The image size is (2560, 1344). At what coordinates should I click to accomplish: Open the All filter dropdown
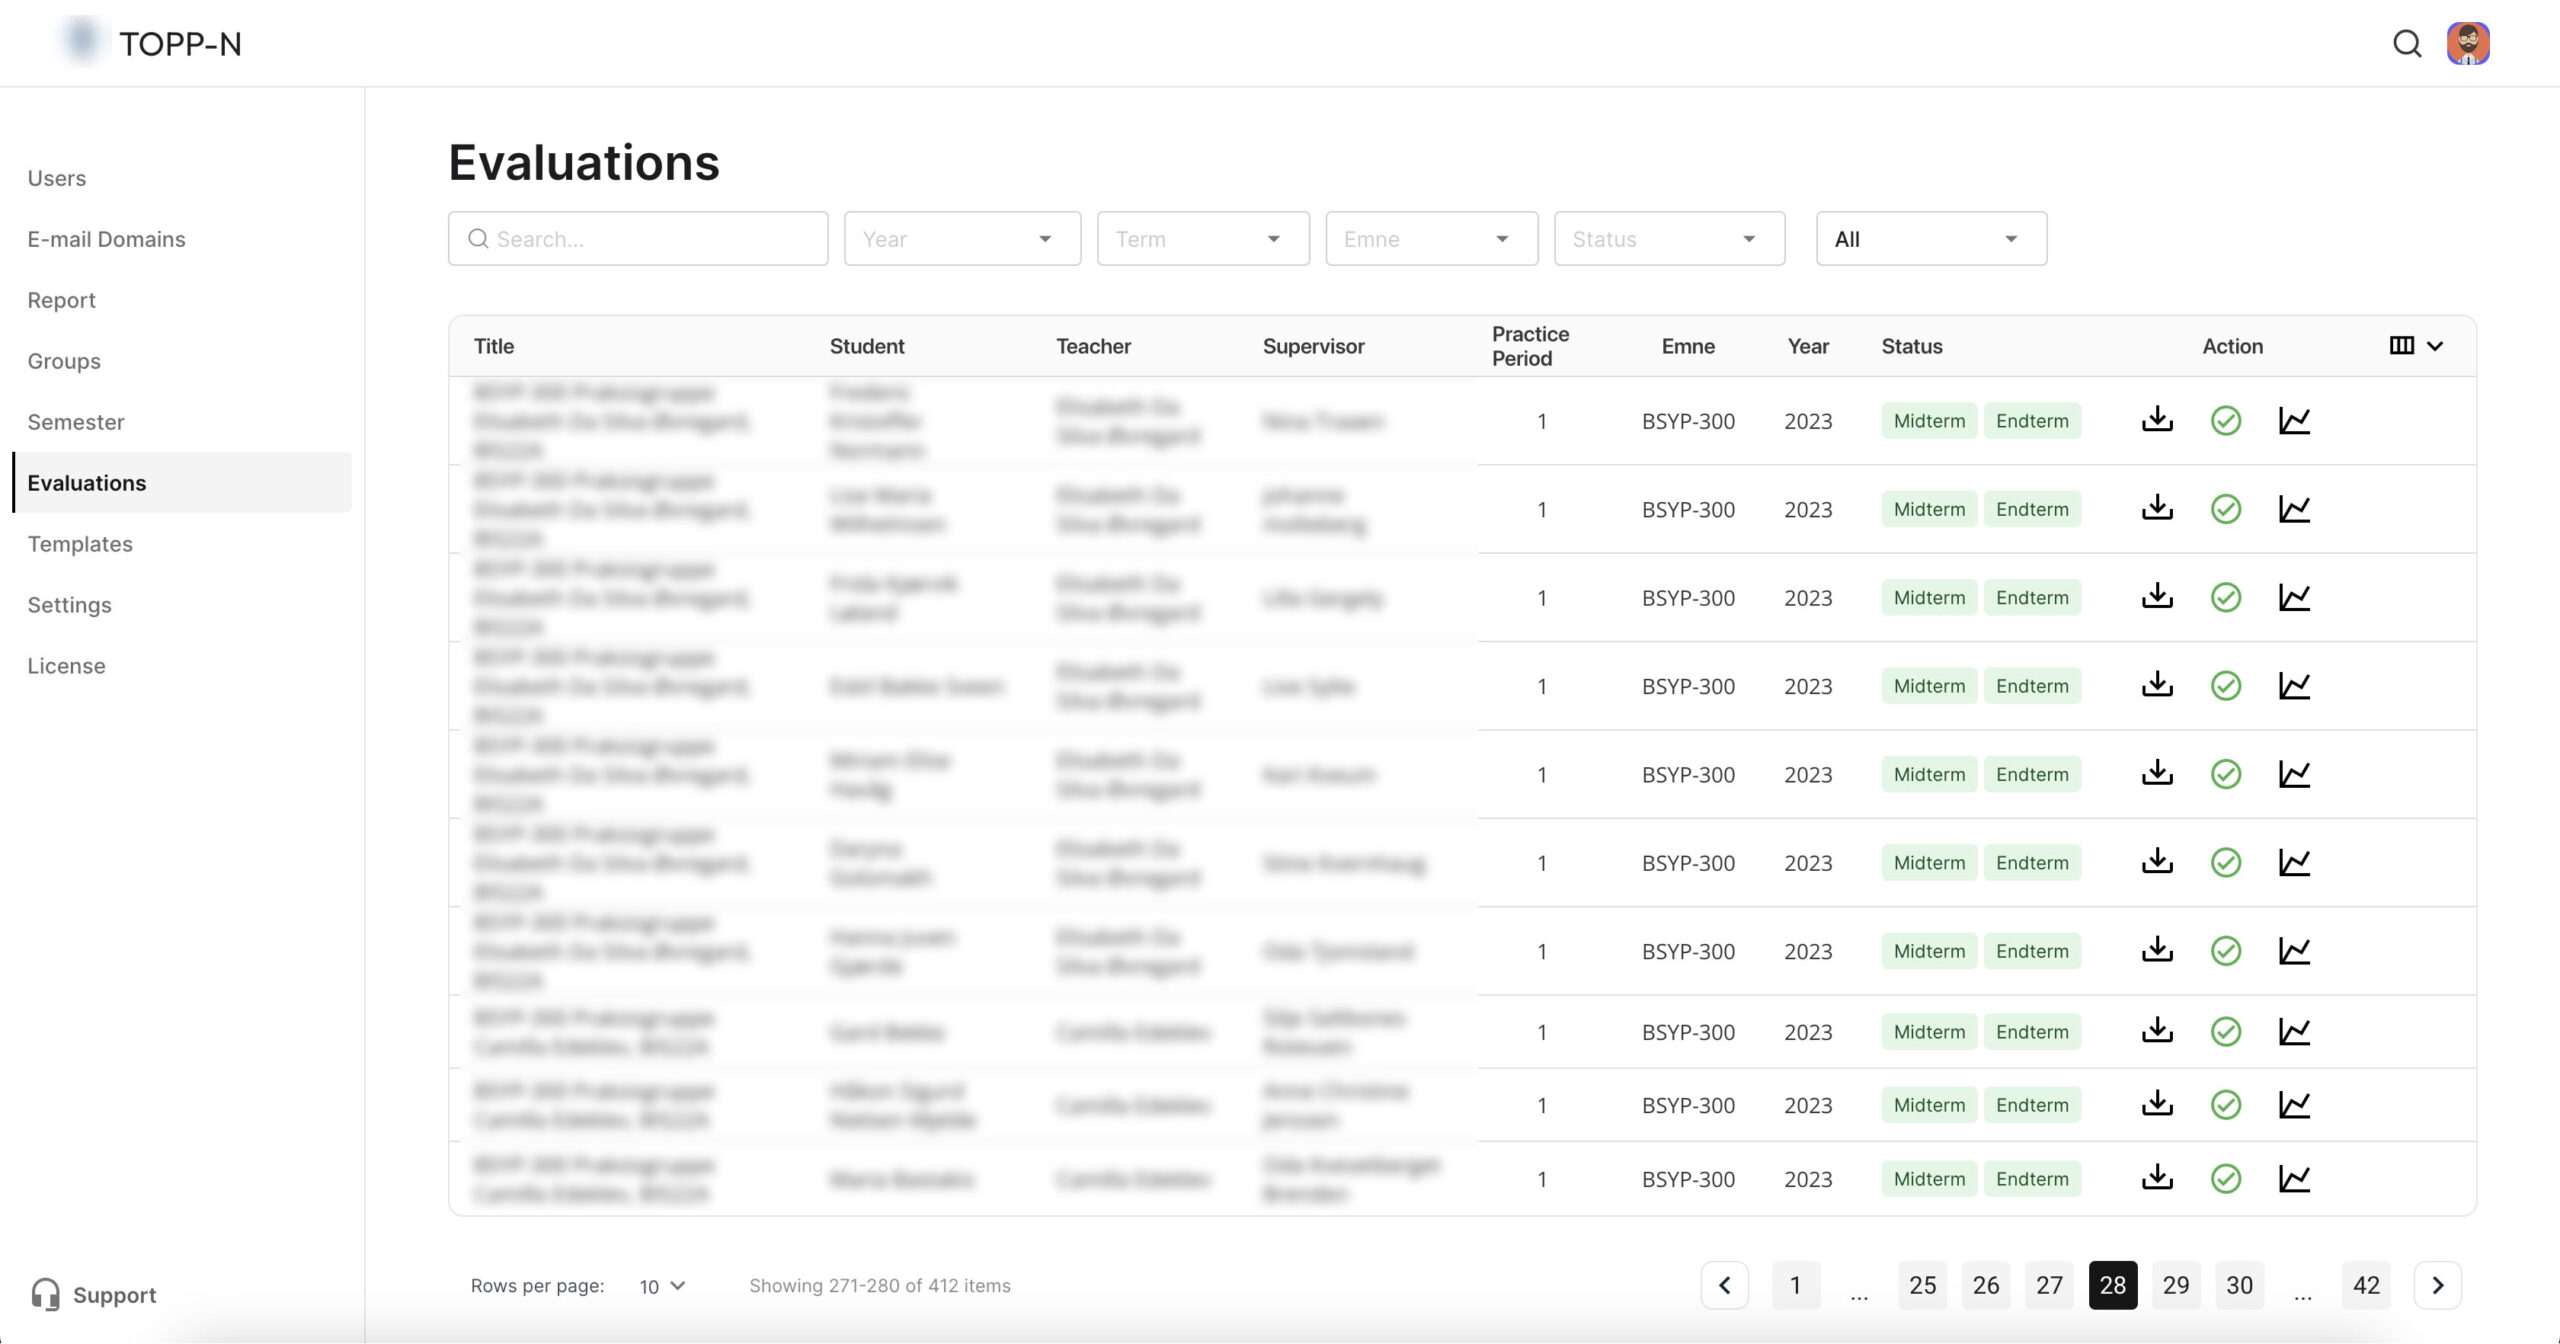(1931, 238)
